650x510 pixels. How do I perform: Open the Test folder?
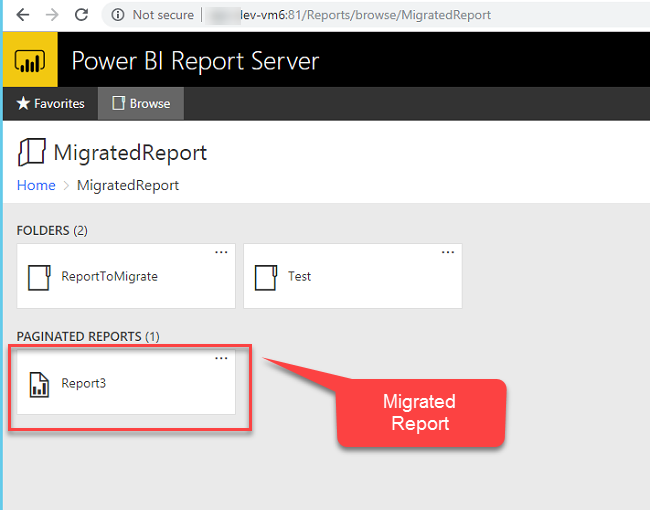pos(353,276)
